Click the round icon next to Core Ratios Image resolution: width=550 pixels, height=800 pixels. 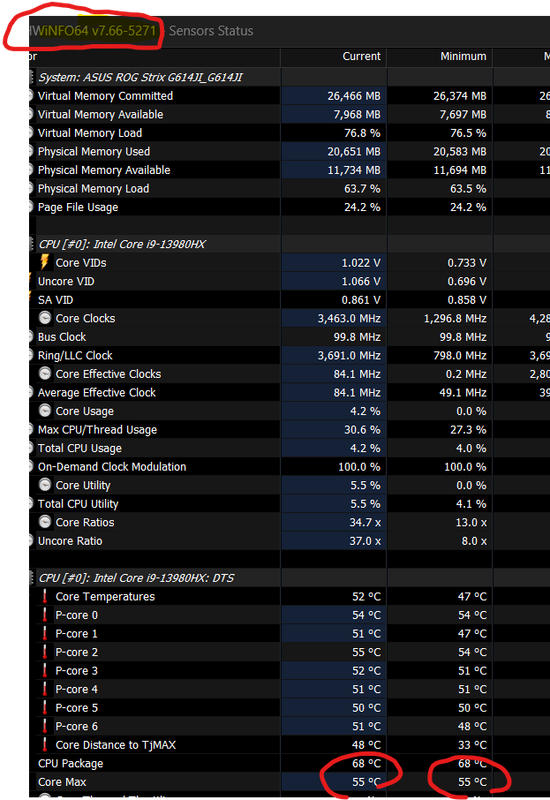[x=45, y=522]
